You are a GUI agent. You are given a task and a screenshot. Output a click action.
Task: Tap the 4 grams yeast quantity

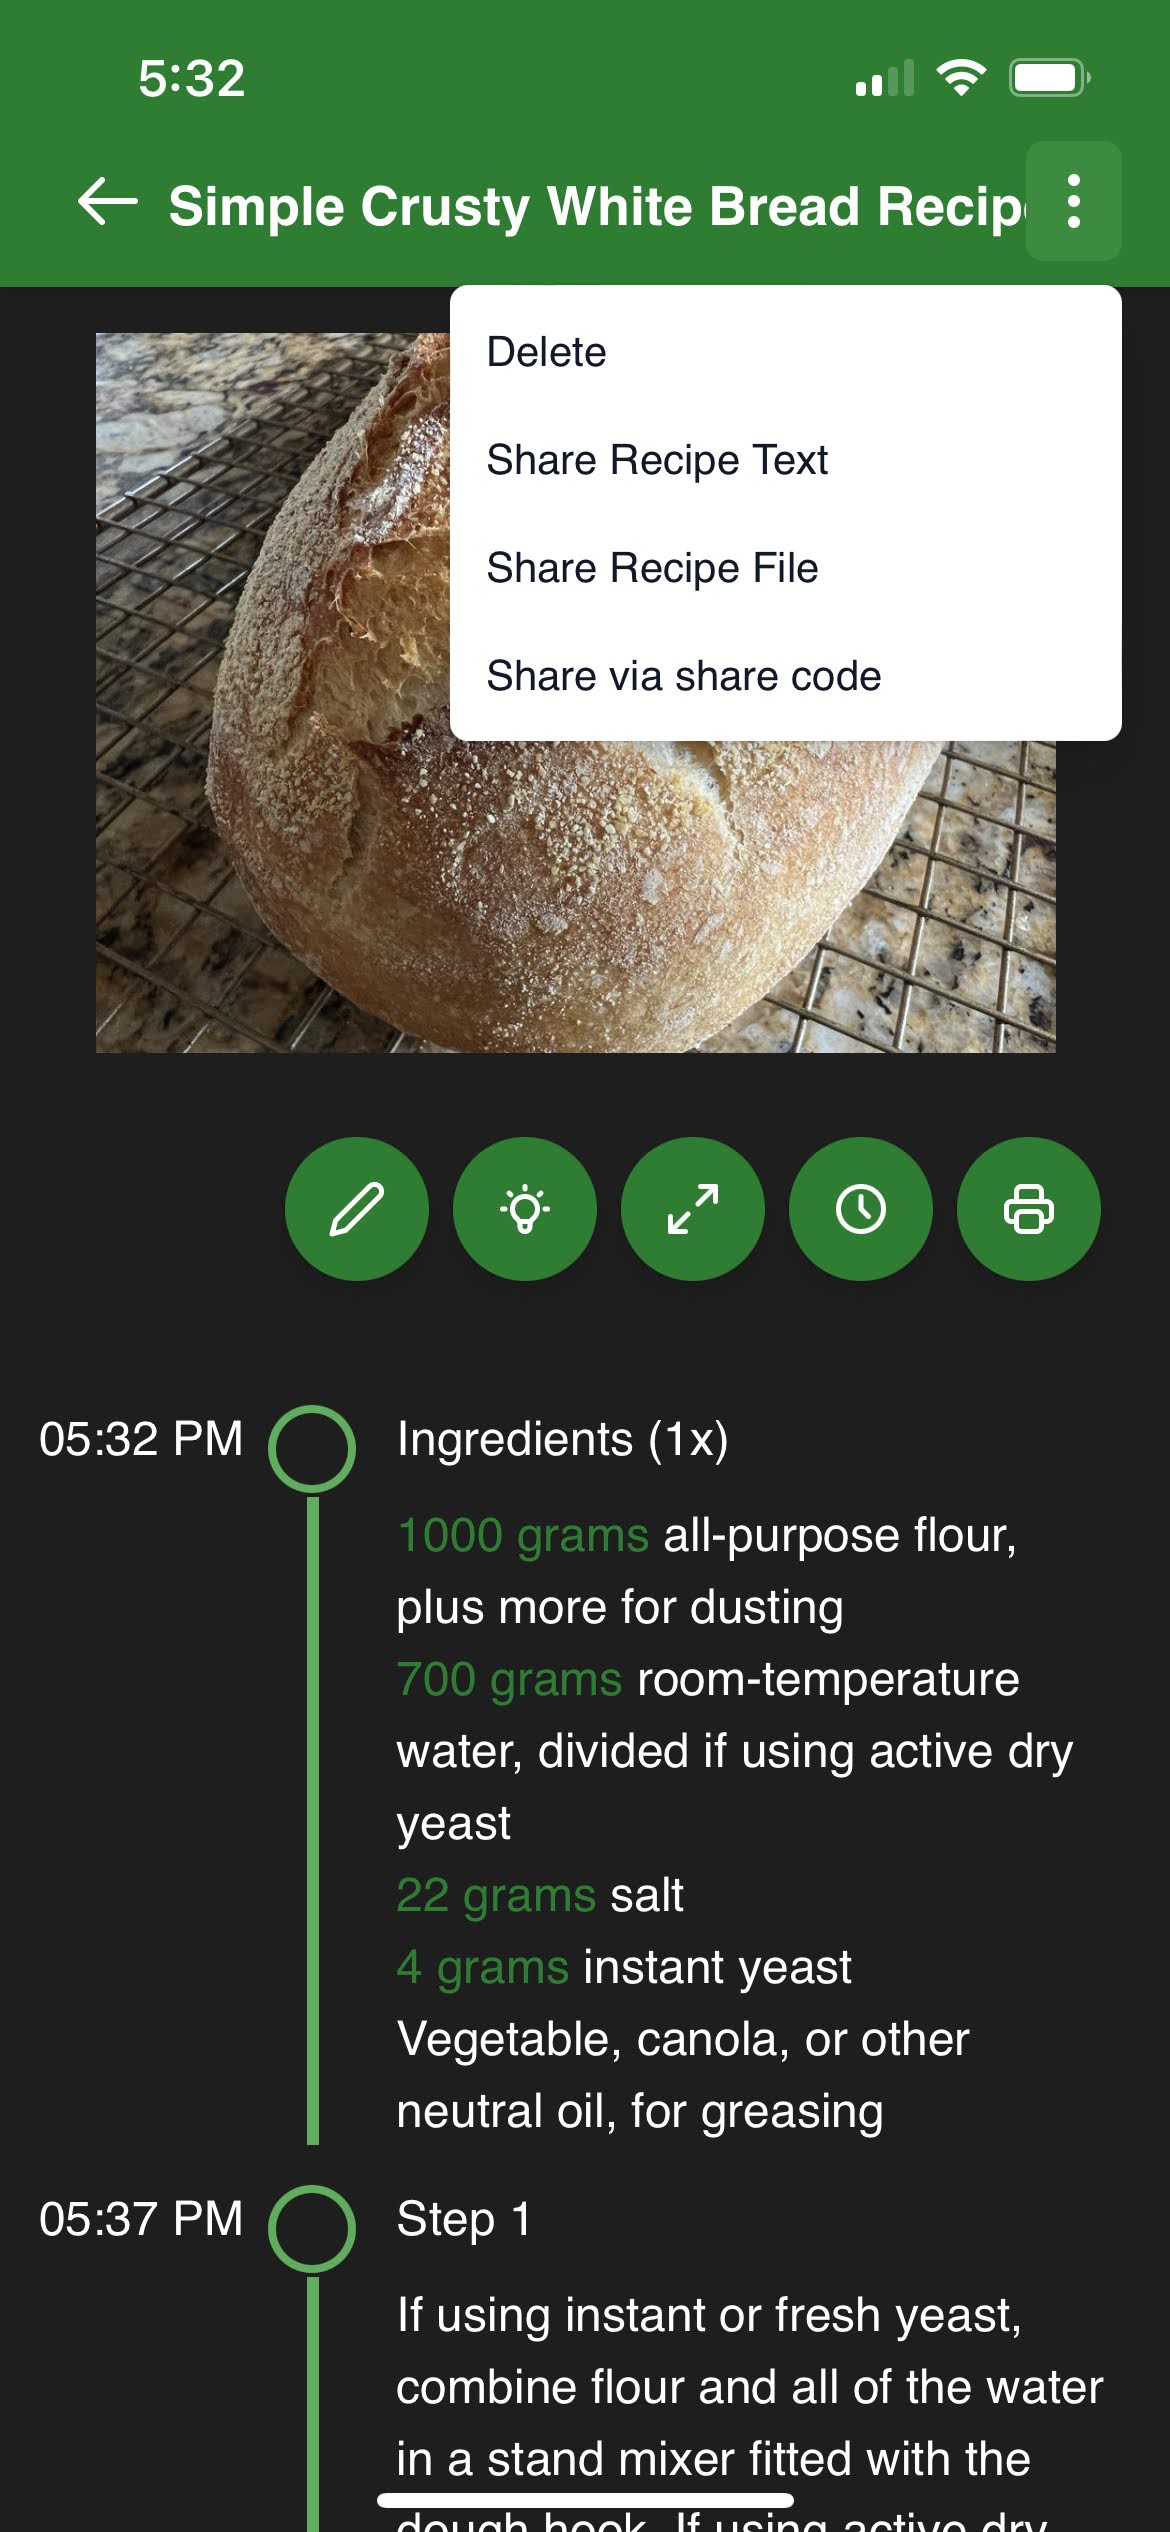pyautogui.click(x=483, y=1967)
